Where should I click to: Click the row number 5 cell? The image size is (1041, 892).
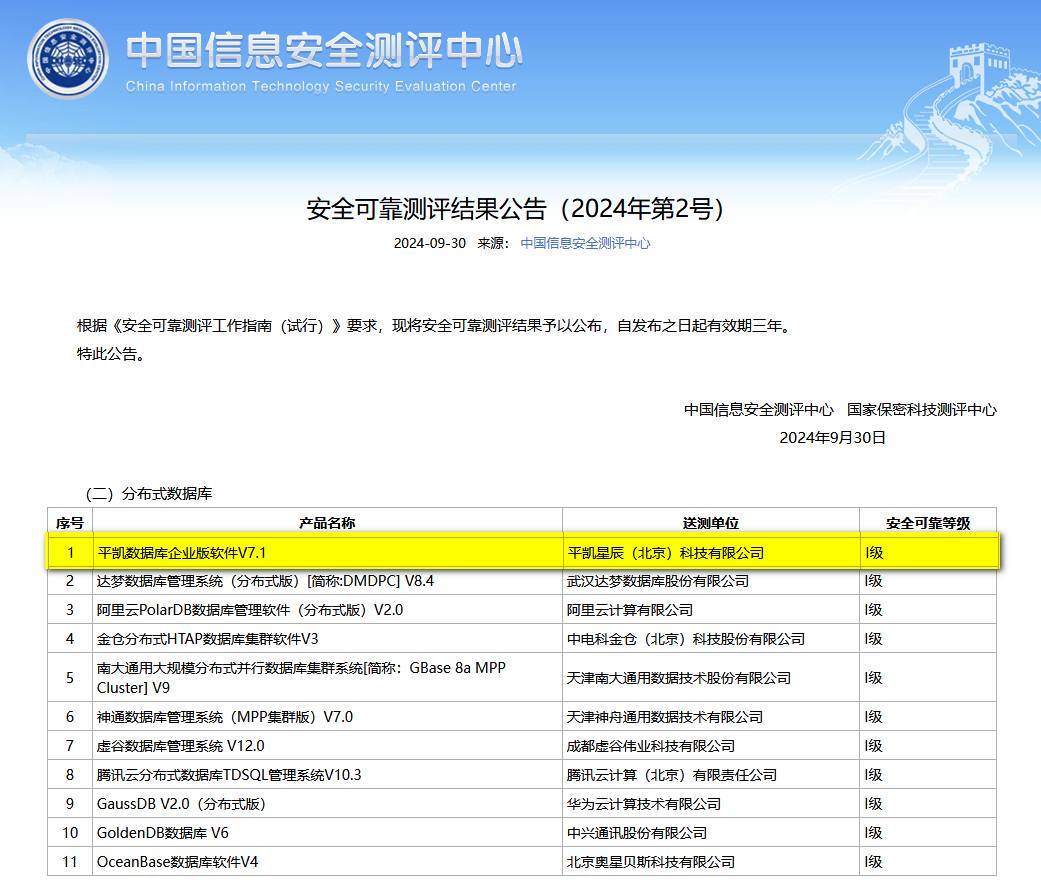click(x=70, y=678)
